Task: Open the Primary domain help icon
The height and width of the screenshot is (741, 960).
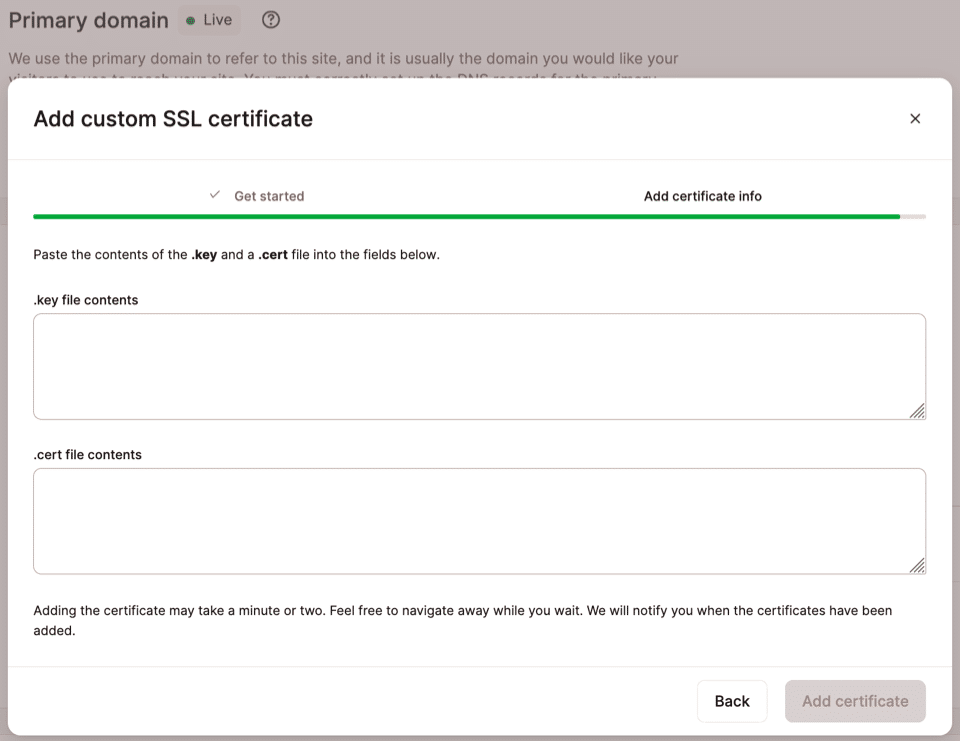Action: point(271,20)
